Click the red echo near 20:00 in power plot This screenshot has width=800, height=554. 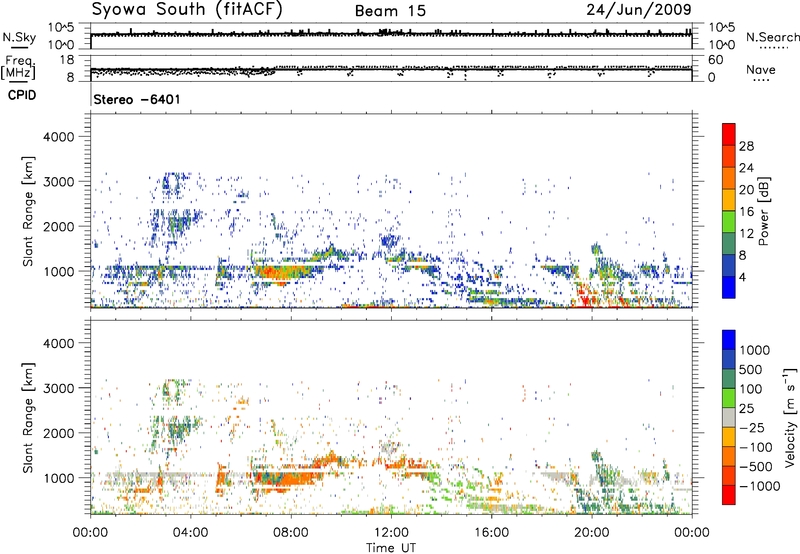click(586, 296)
